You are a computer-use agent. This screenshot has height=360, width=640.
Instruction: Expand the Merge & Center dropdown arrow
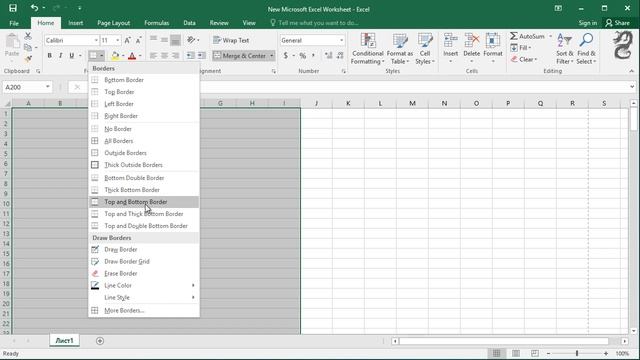(x=271, y=56)
